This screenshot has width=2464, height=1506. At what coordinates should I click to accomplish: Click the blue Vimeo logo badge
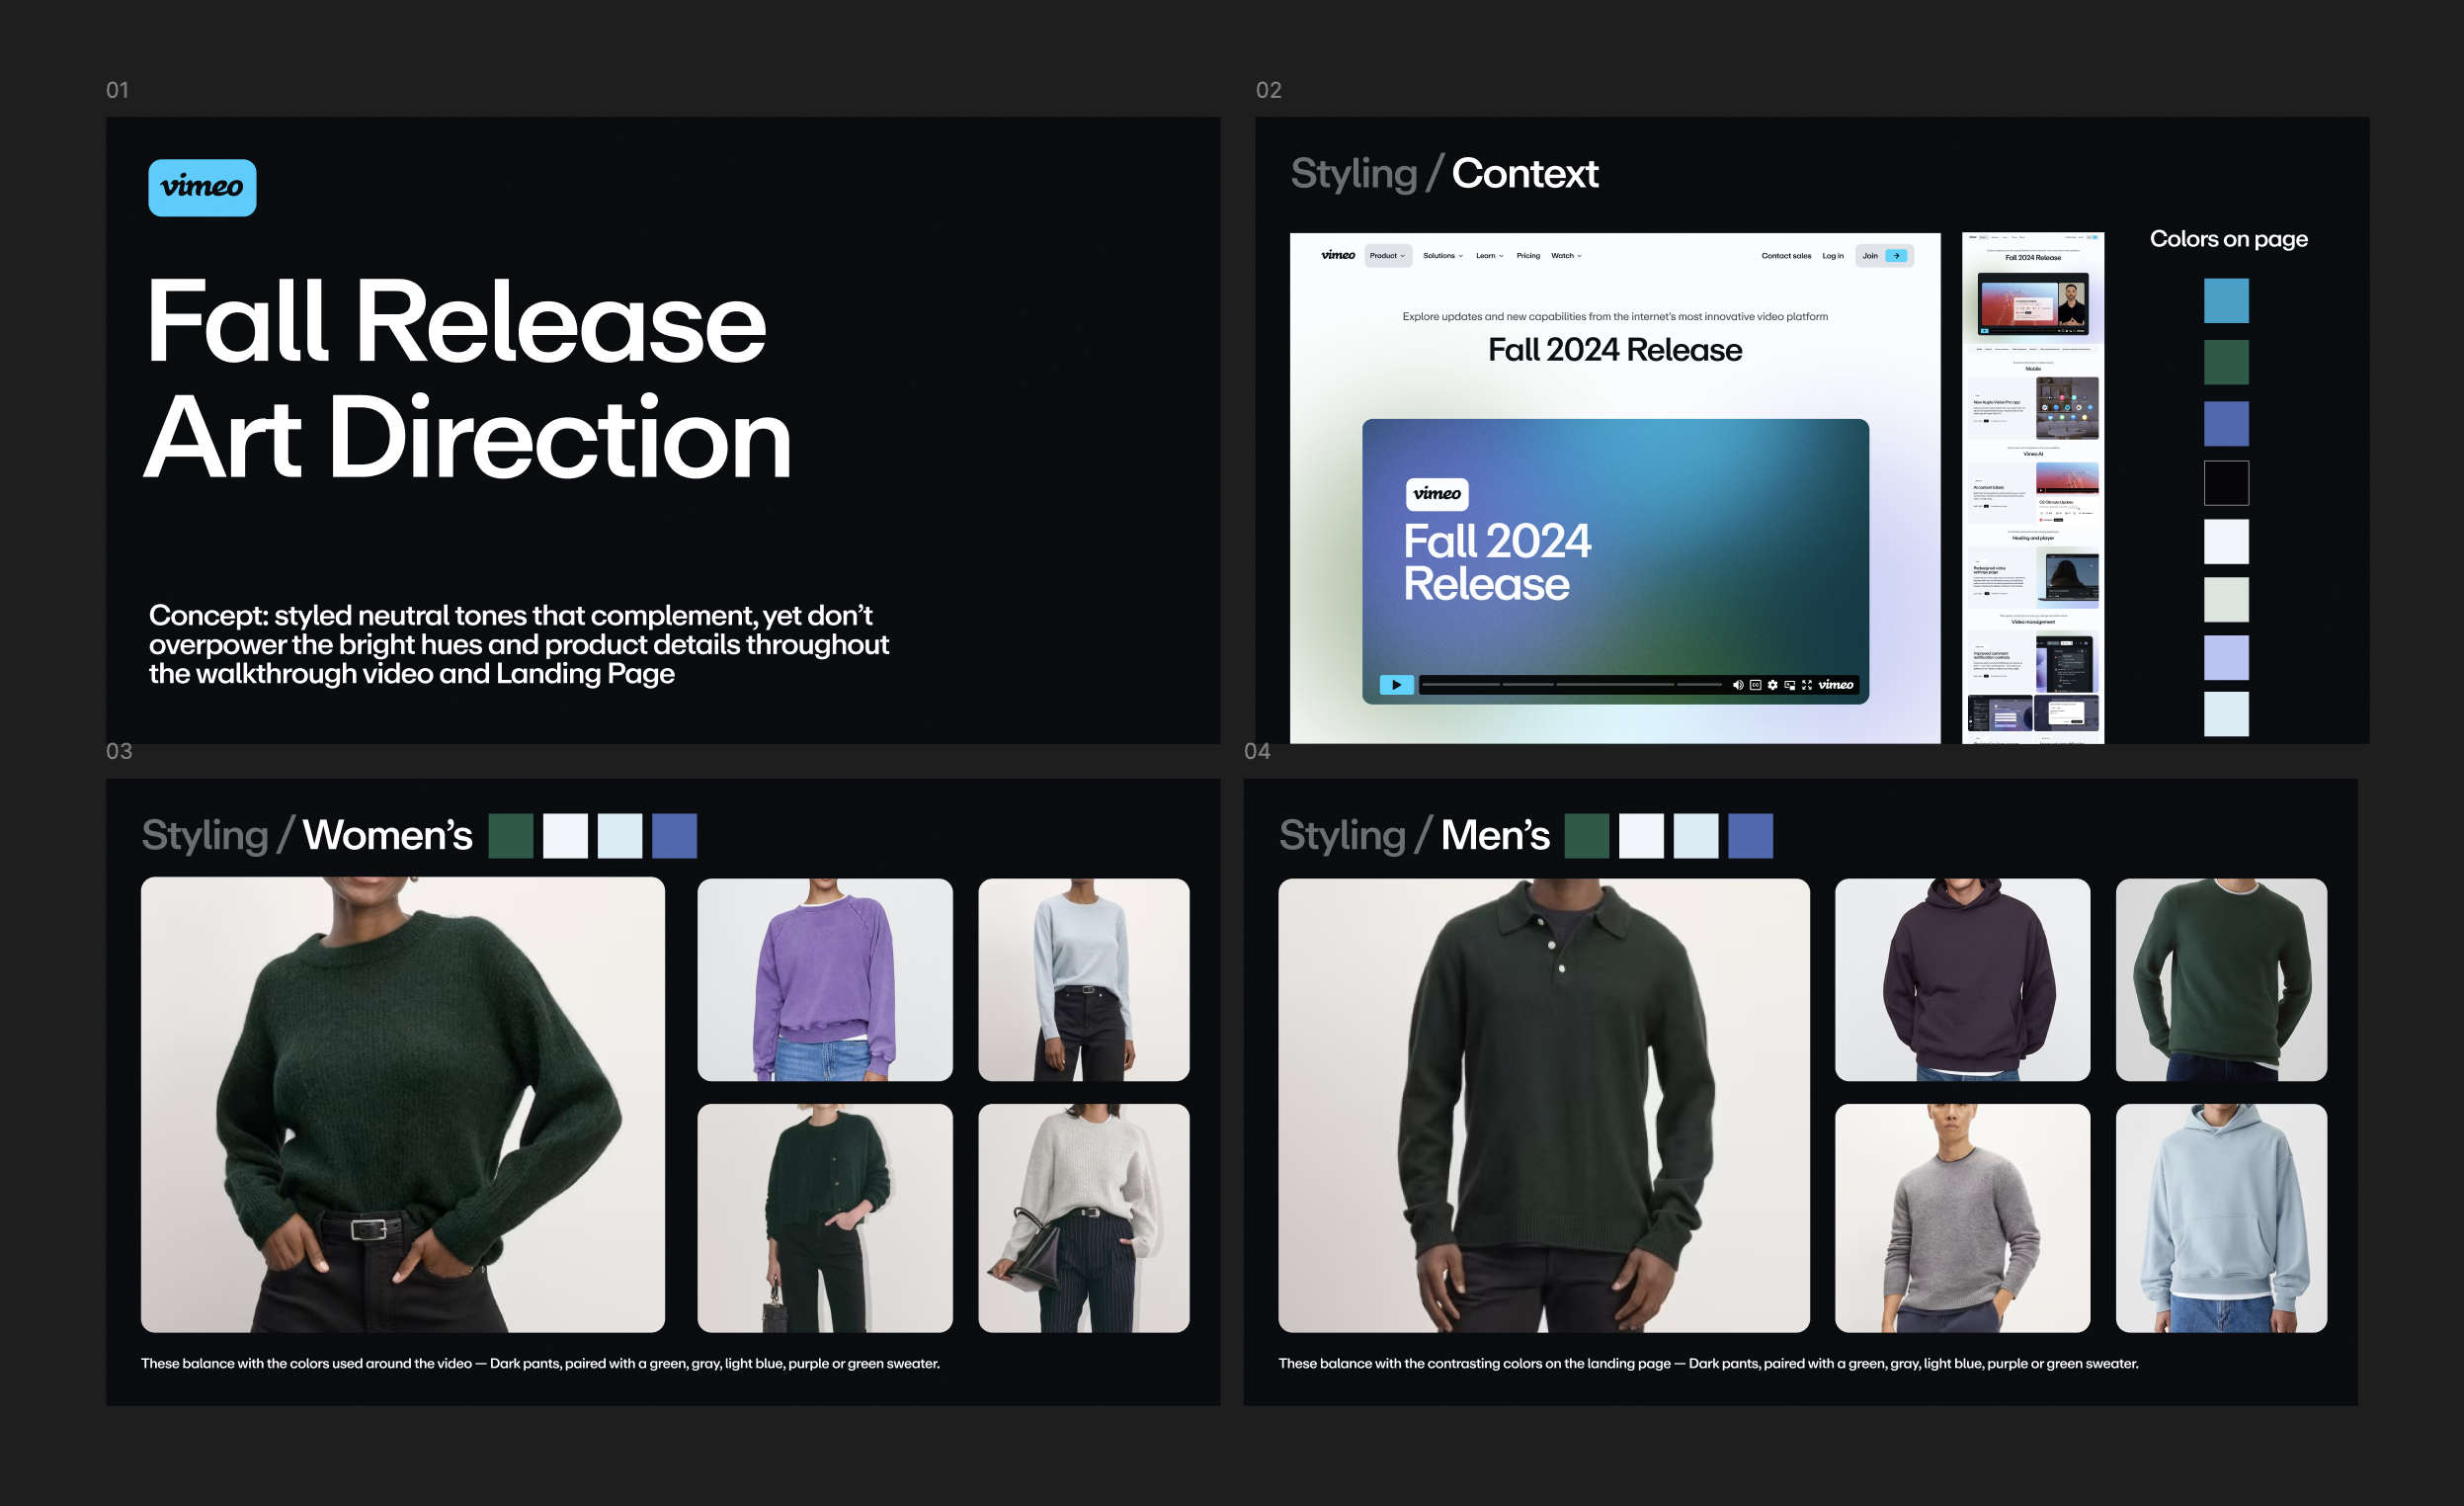coord(202,187)
